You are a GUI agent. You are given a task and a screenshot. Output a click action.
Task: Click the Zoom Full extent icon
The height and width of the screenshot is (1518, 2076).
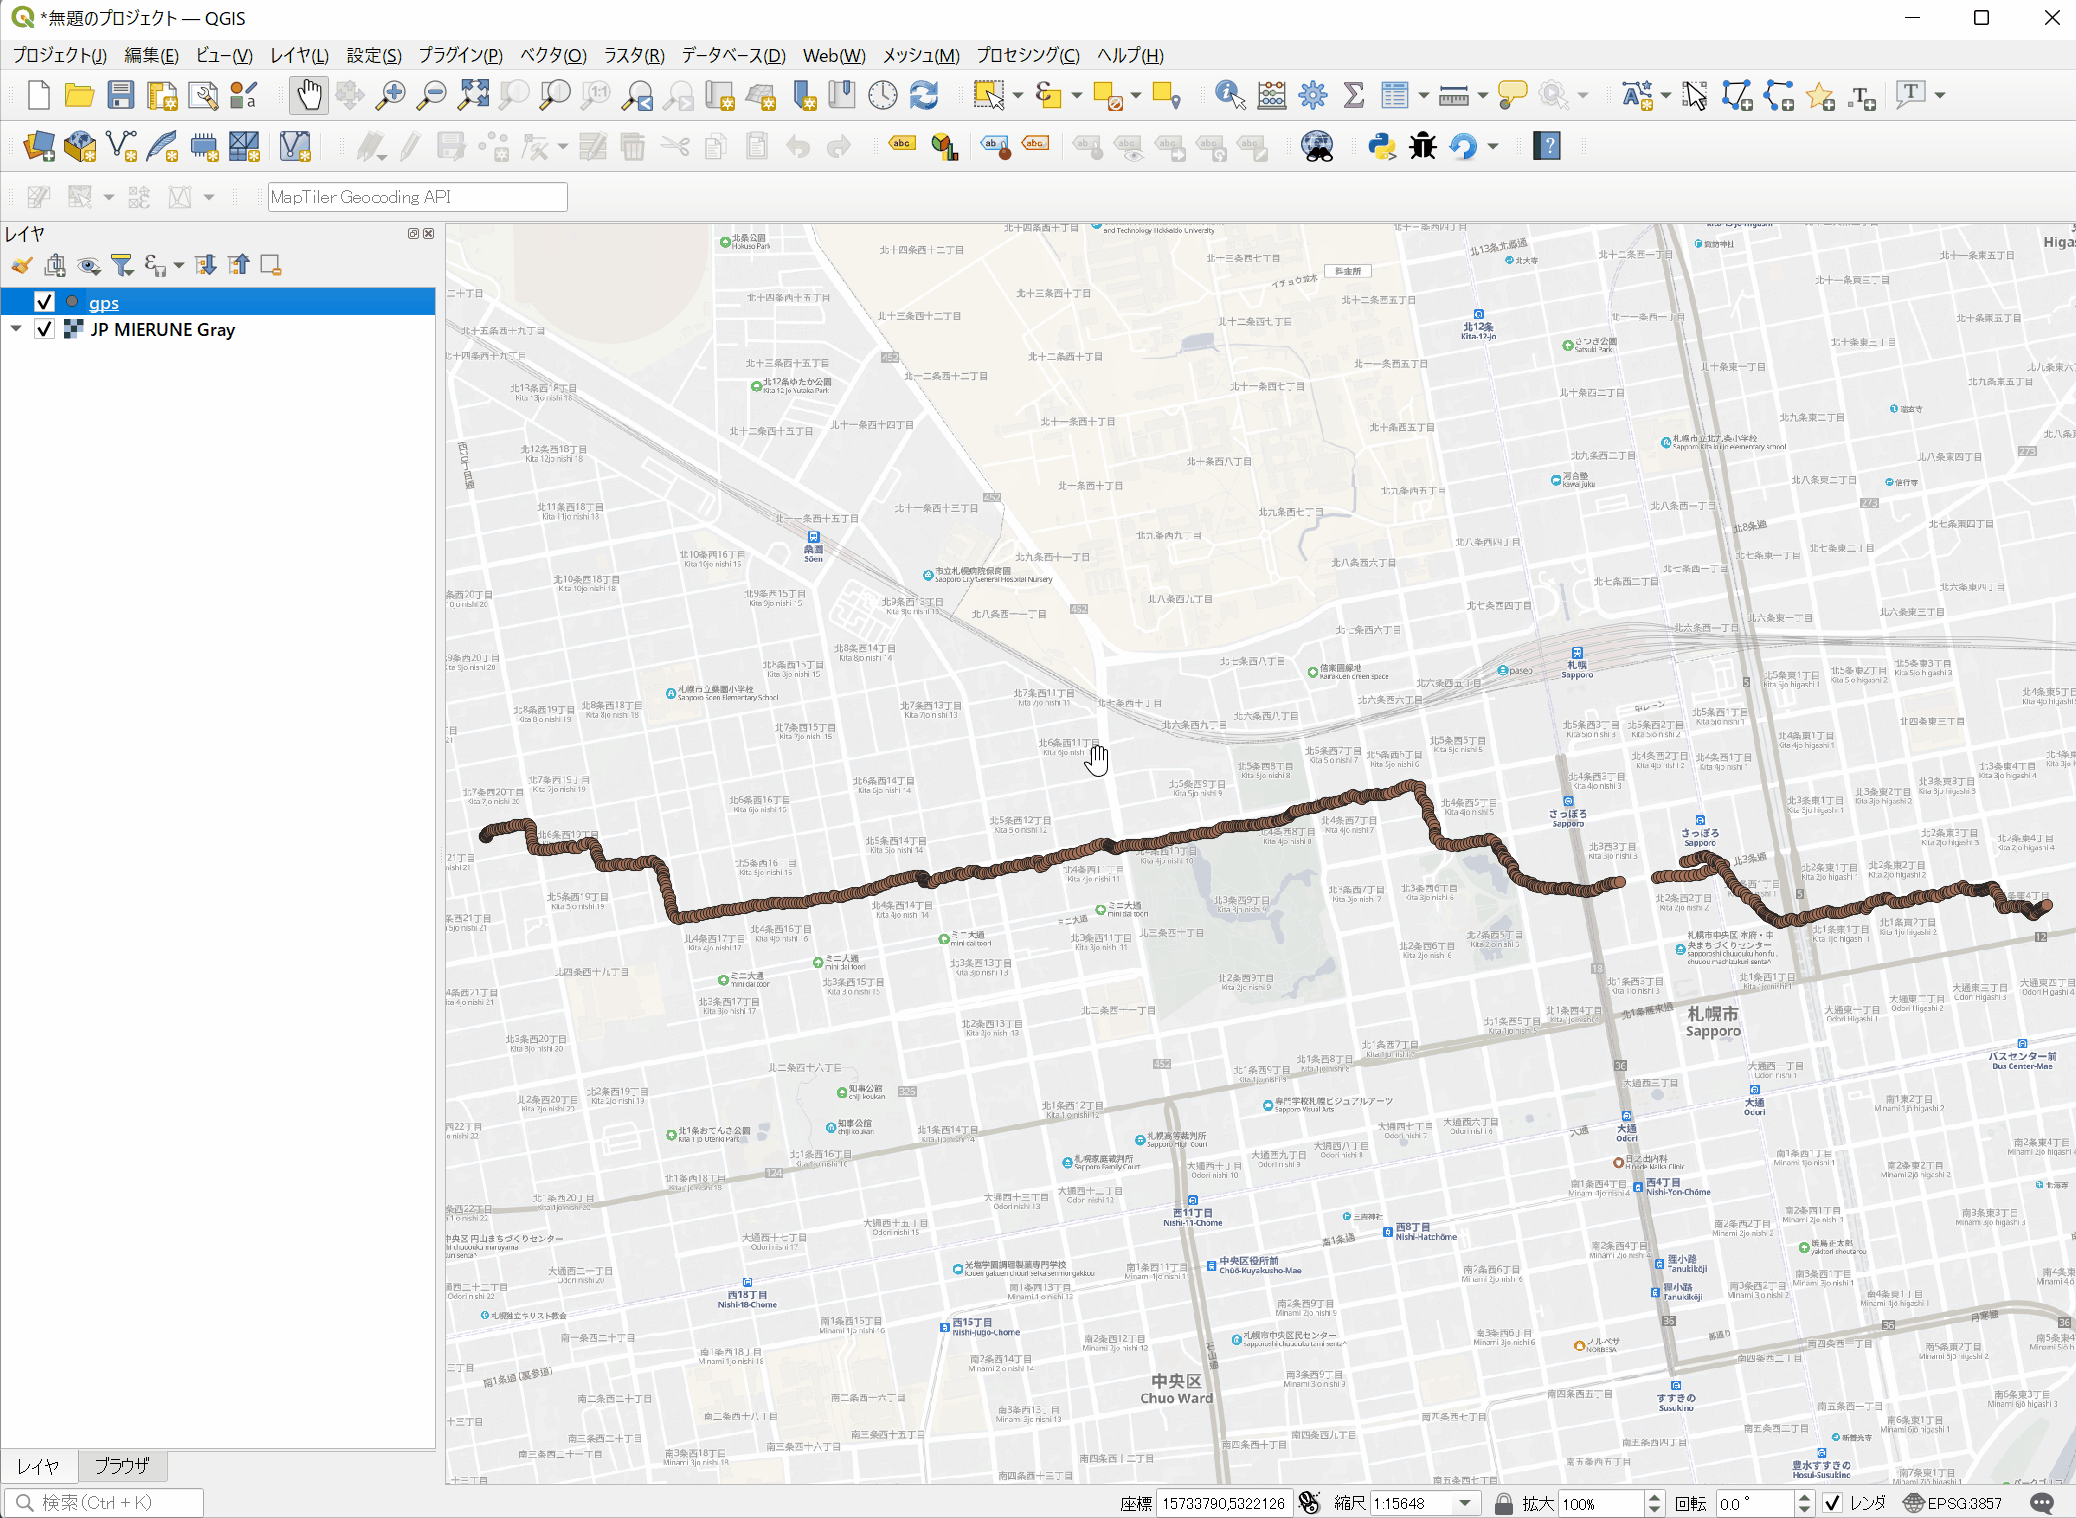coord(473,95)
